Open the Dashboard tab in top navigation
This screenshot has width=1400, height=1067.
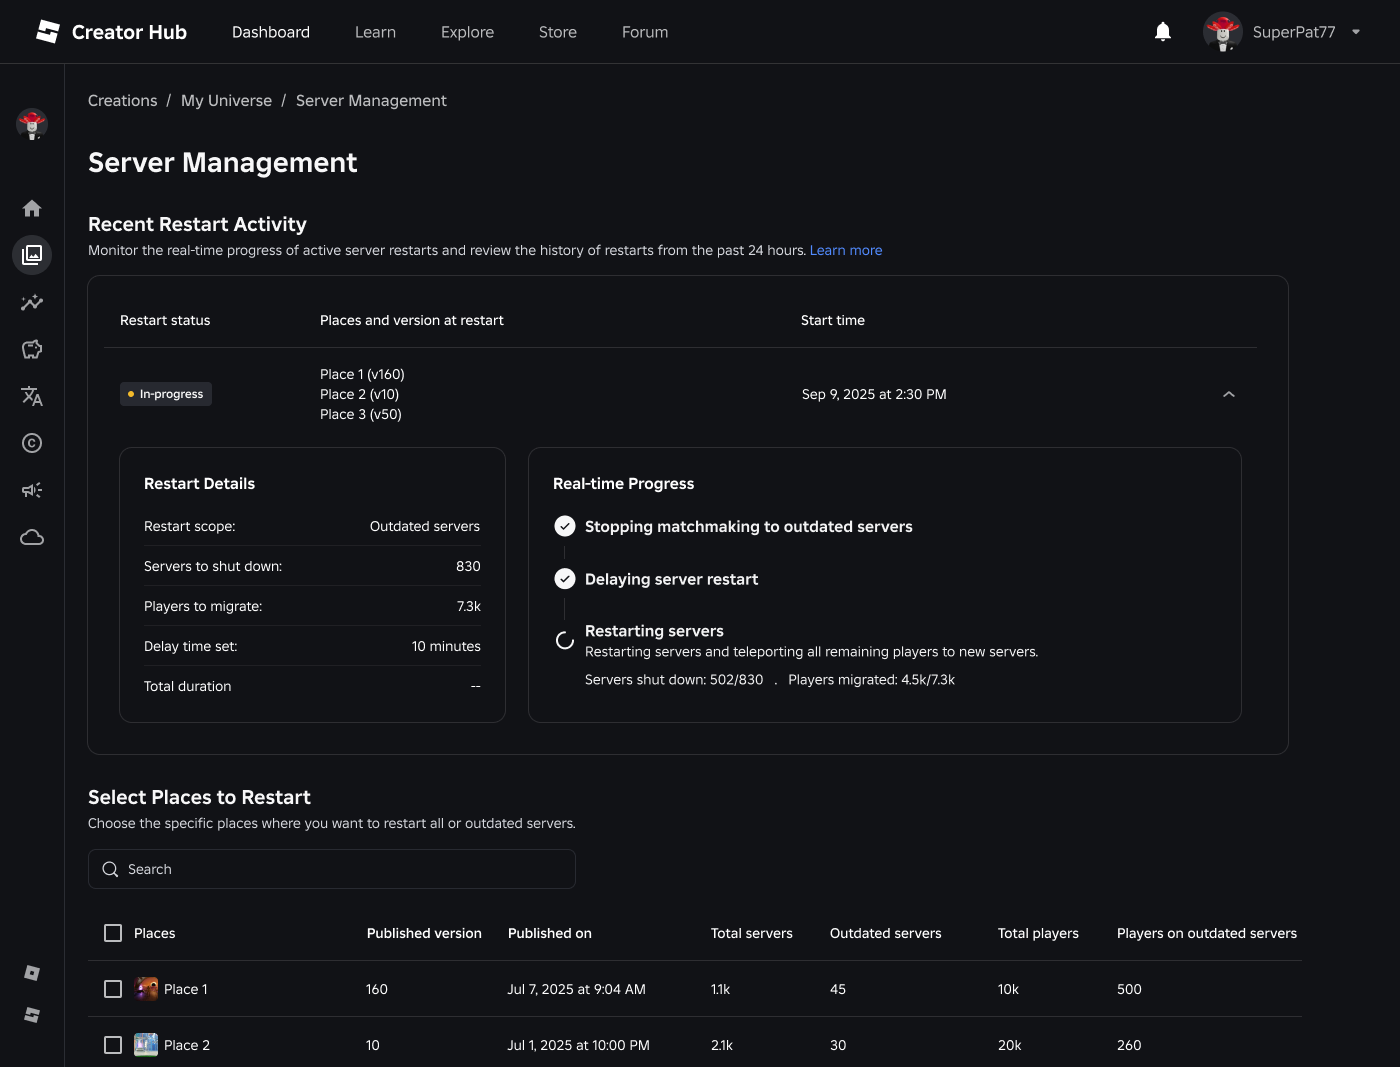271,32
